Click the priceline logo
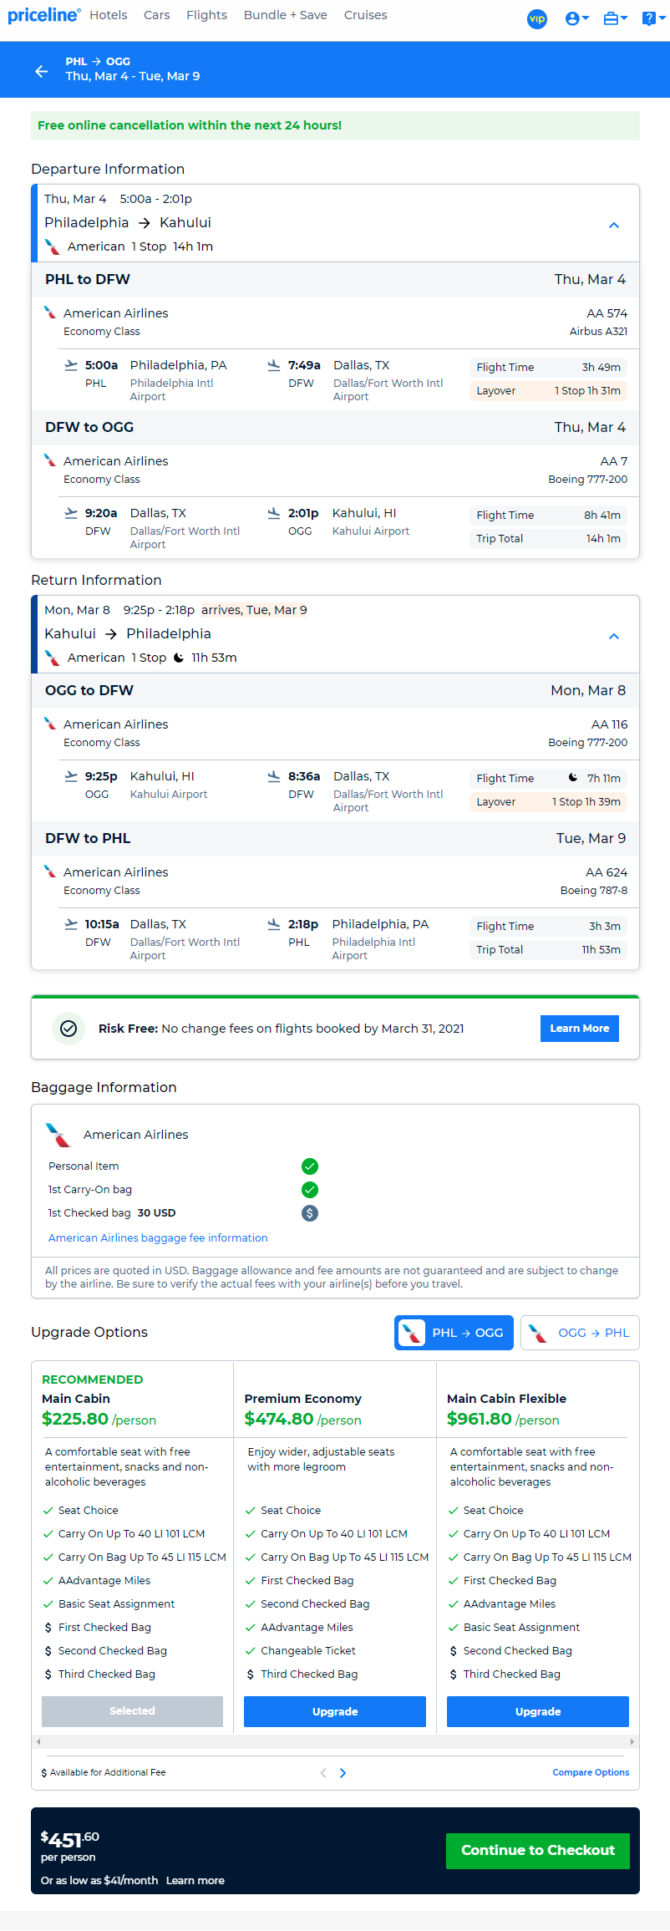The width and height of the screenshot is (670, 1931). (44, 15)
